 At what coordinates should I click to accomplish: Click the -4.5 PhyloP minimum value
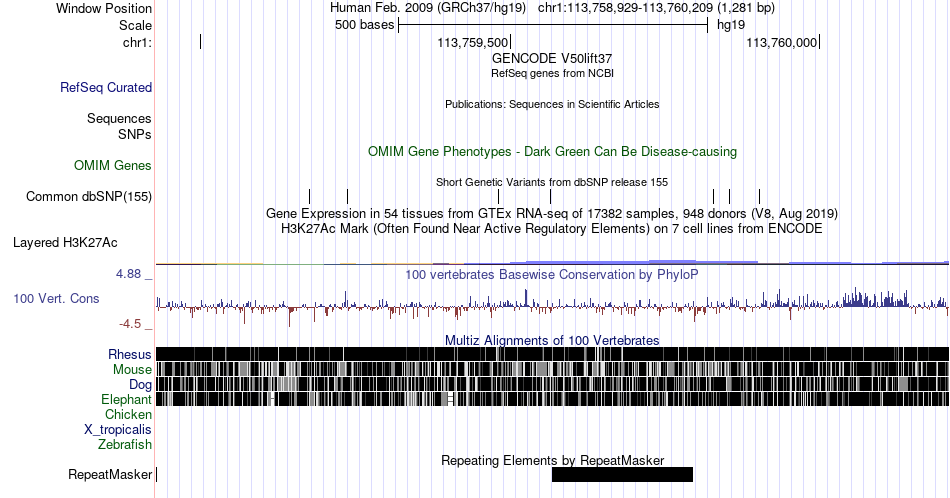click(x=130, y=324)
